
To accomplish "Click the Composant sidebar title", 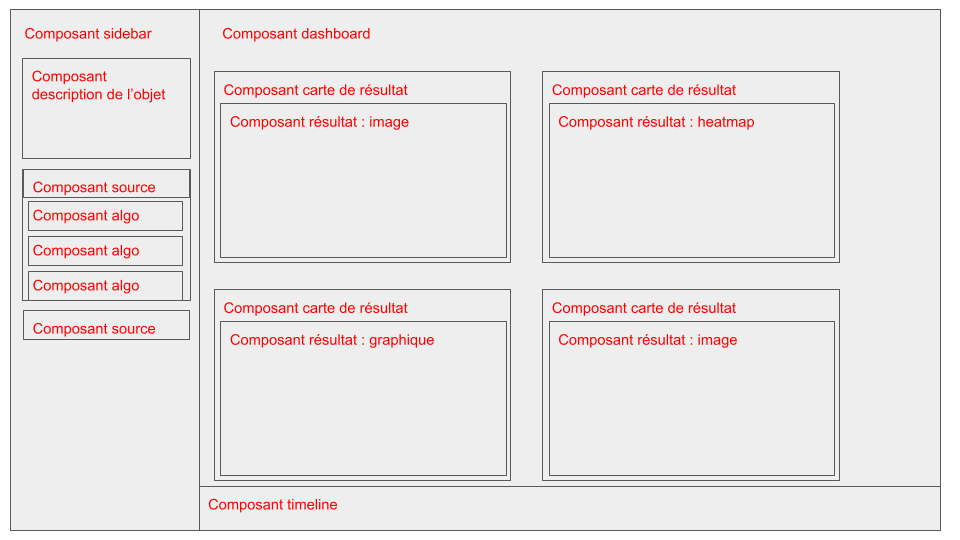I will pyautogui.click(x=88, y=34).
